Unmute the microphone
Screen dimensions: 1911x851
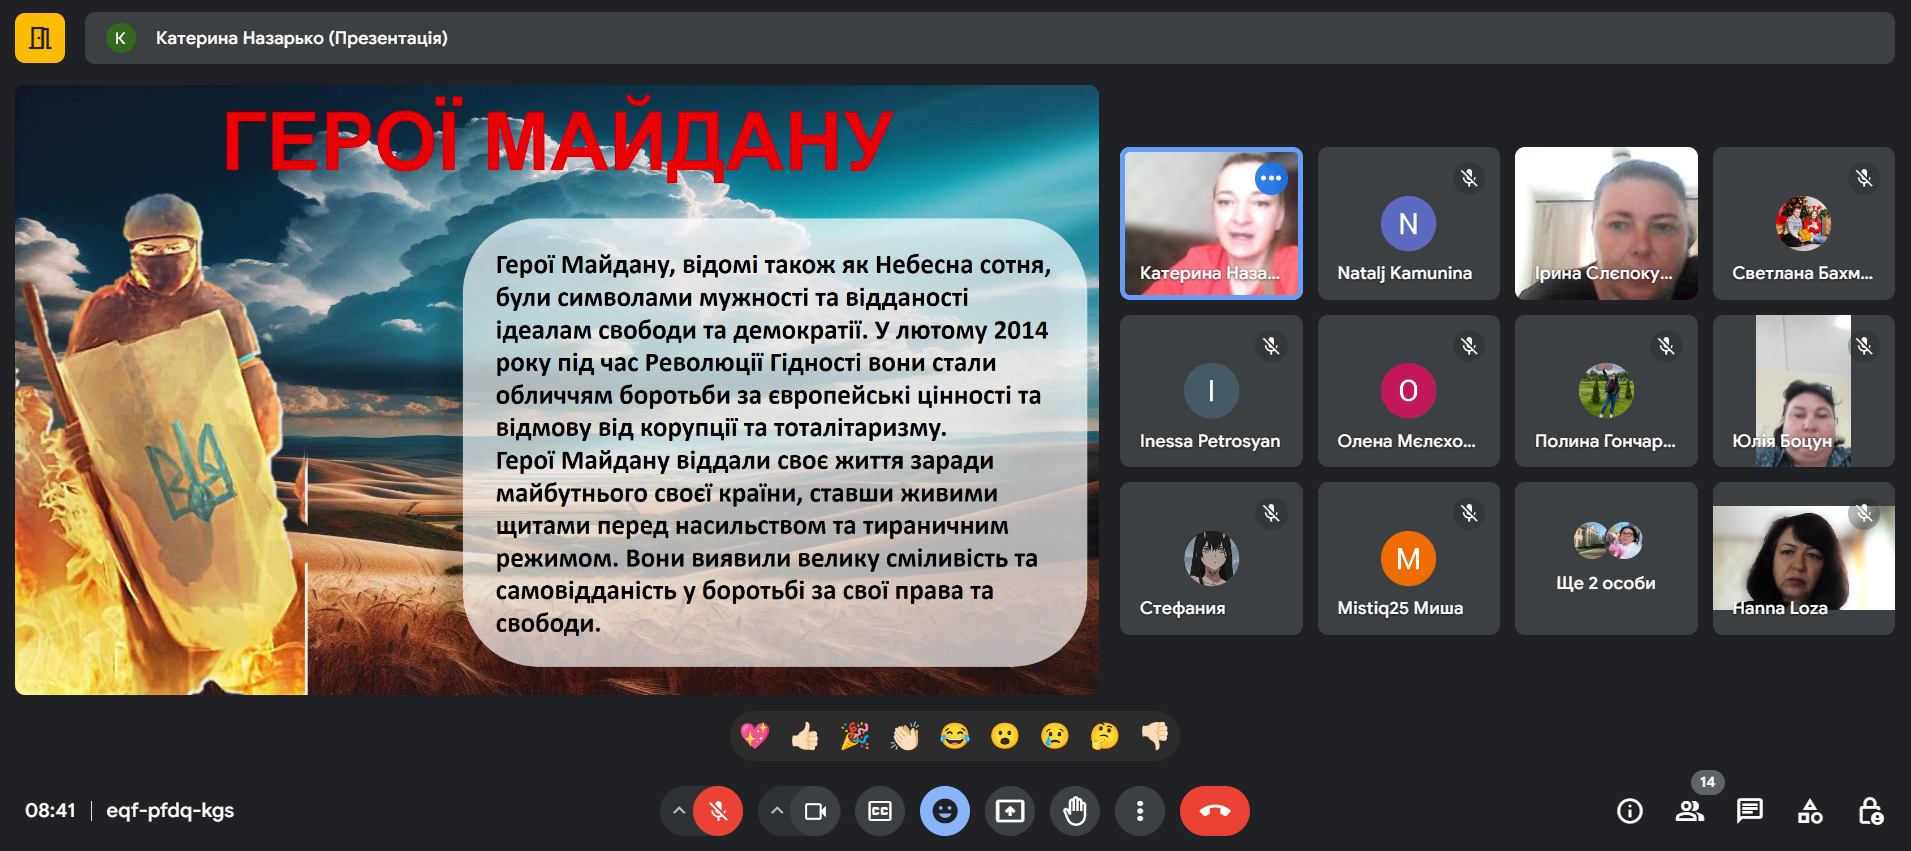click(718, 811)
